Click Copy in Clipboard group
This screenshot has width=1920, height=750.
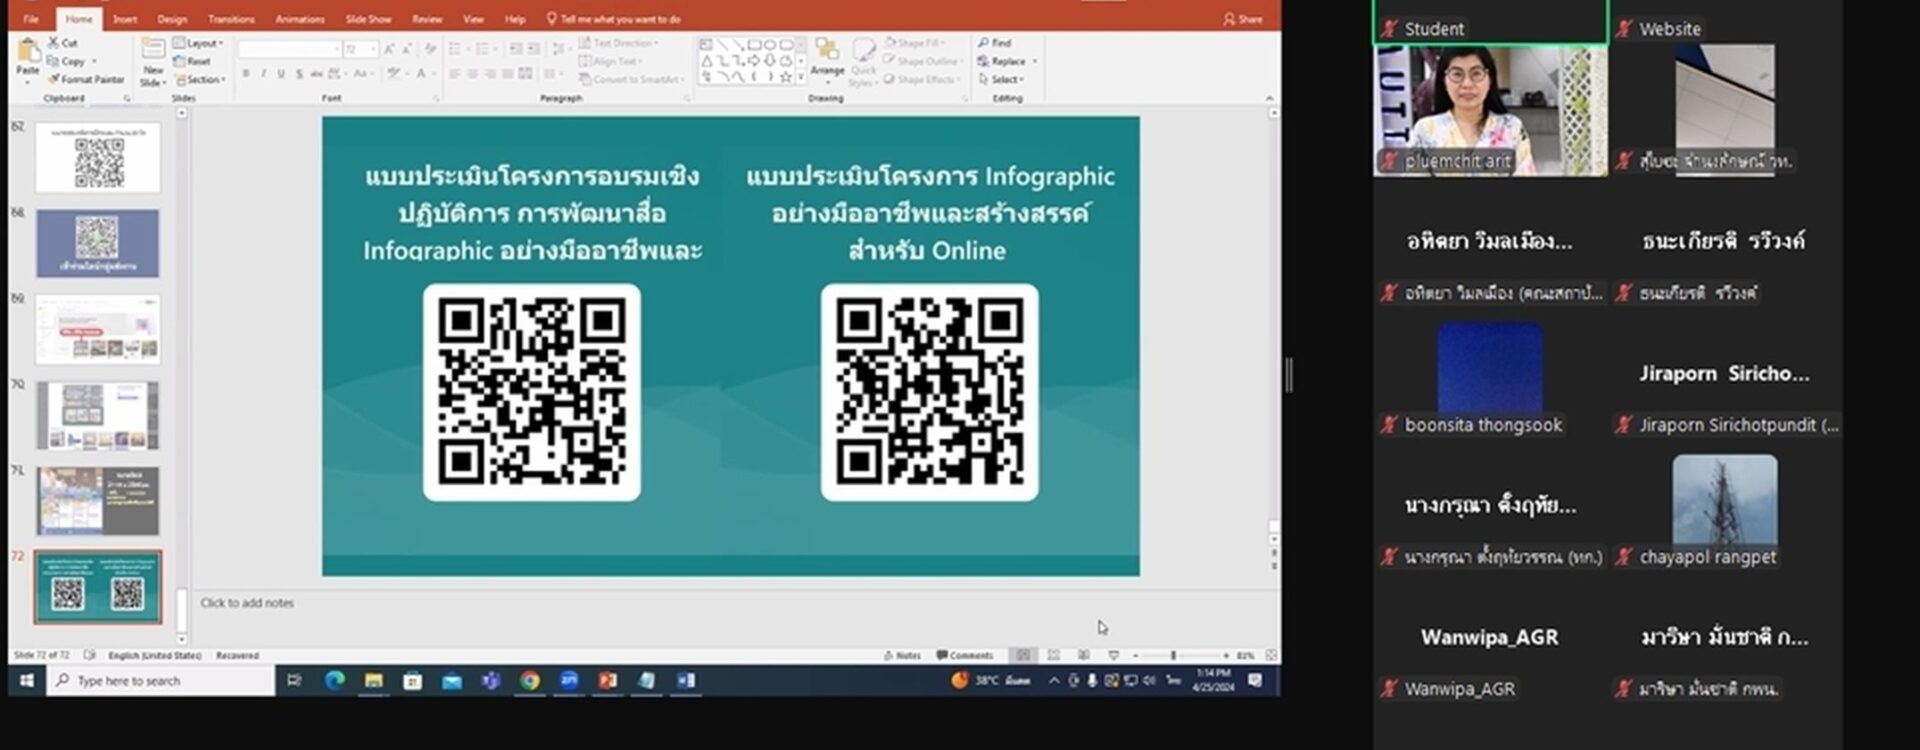coord(66,61)
